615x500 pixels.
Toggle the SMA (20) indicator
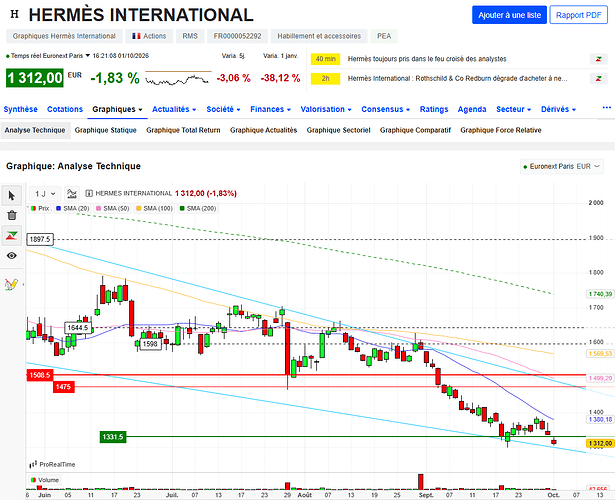pos(73,208)
